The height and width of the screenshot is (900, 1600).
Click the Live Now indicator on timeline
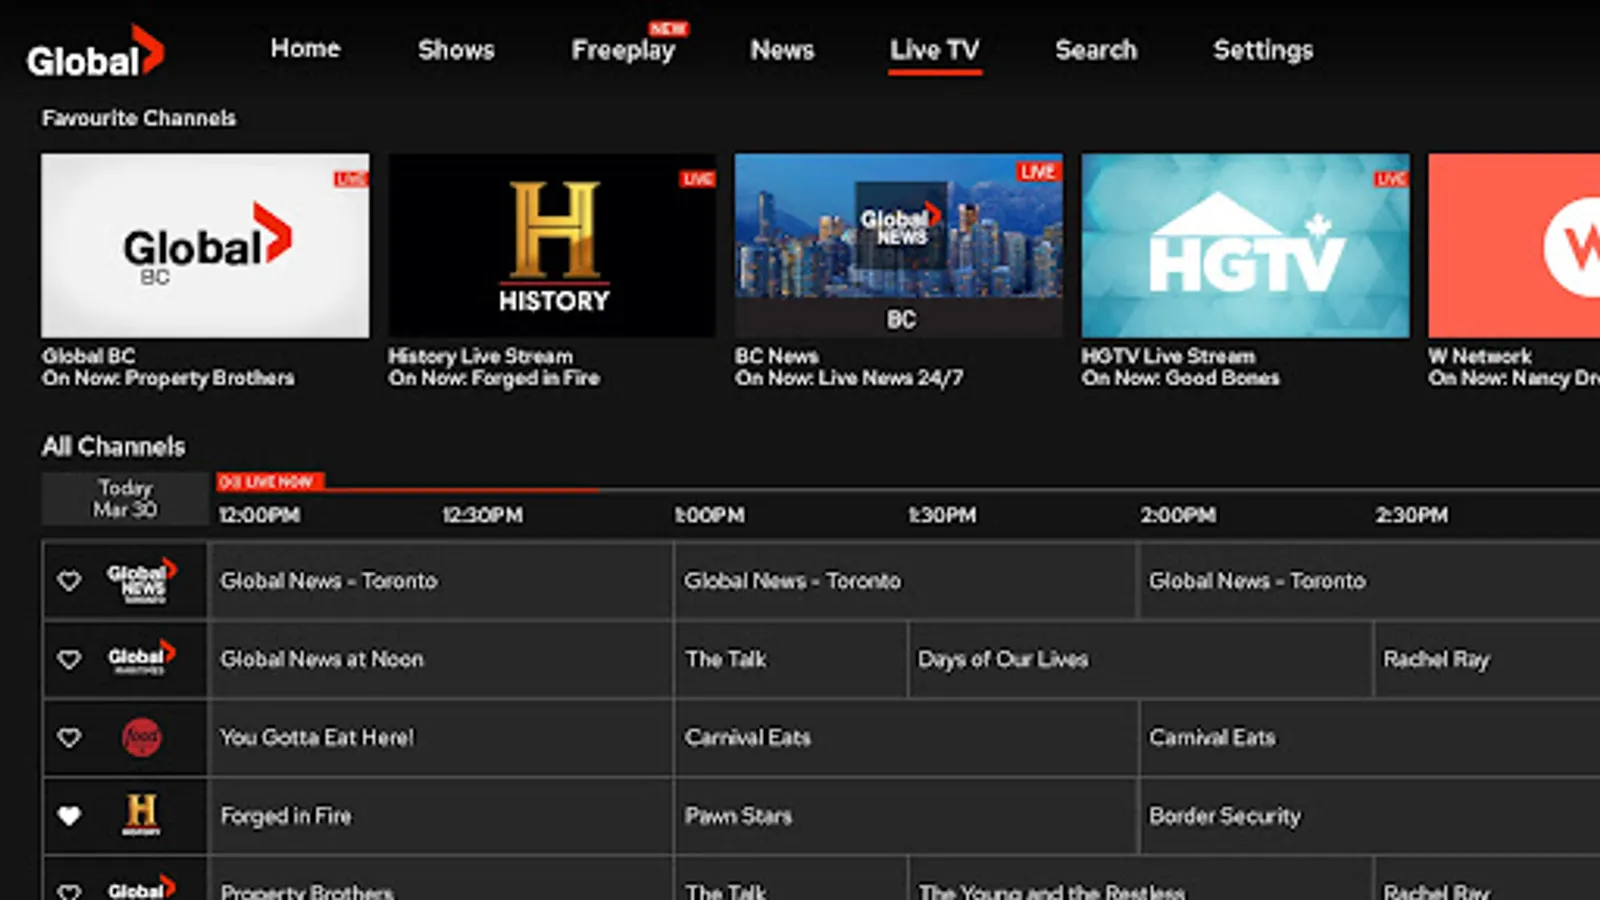[270, 482]
